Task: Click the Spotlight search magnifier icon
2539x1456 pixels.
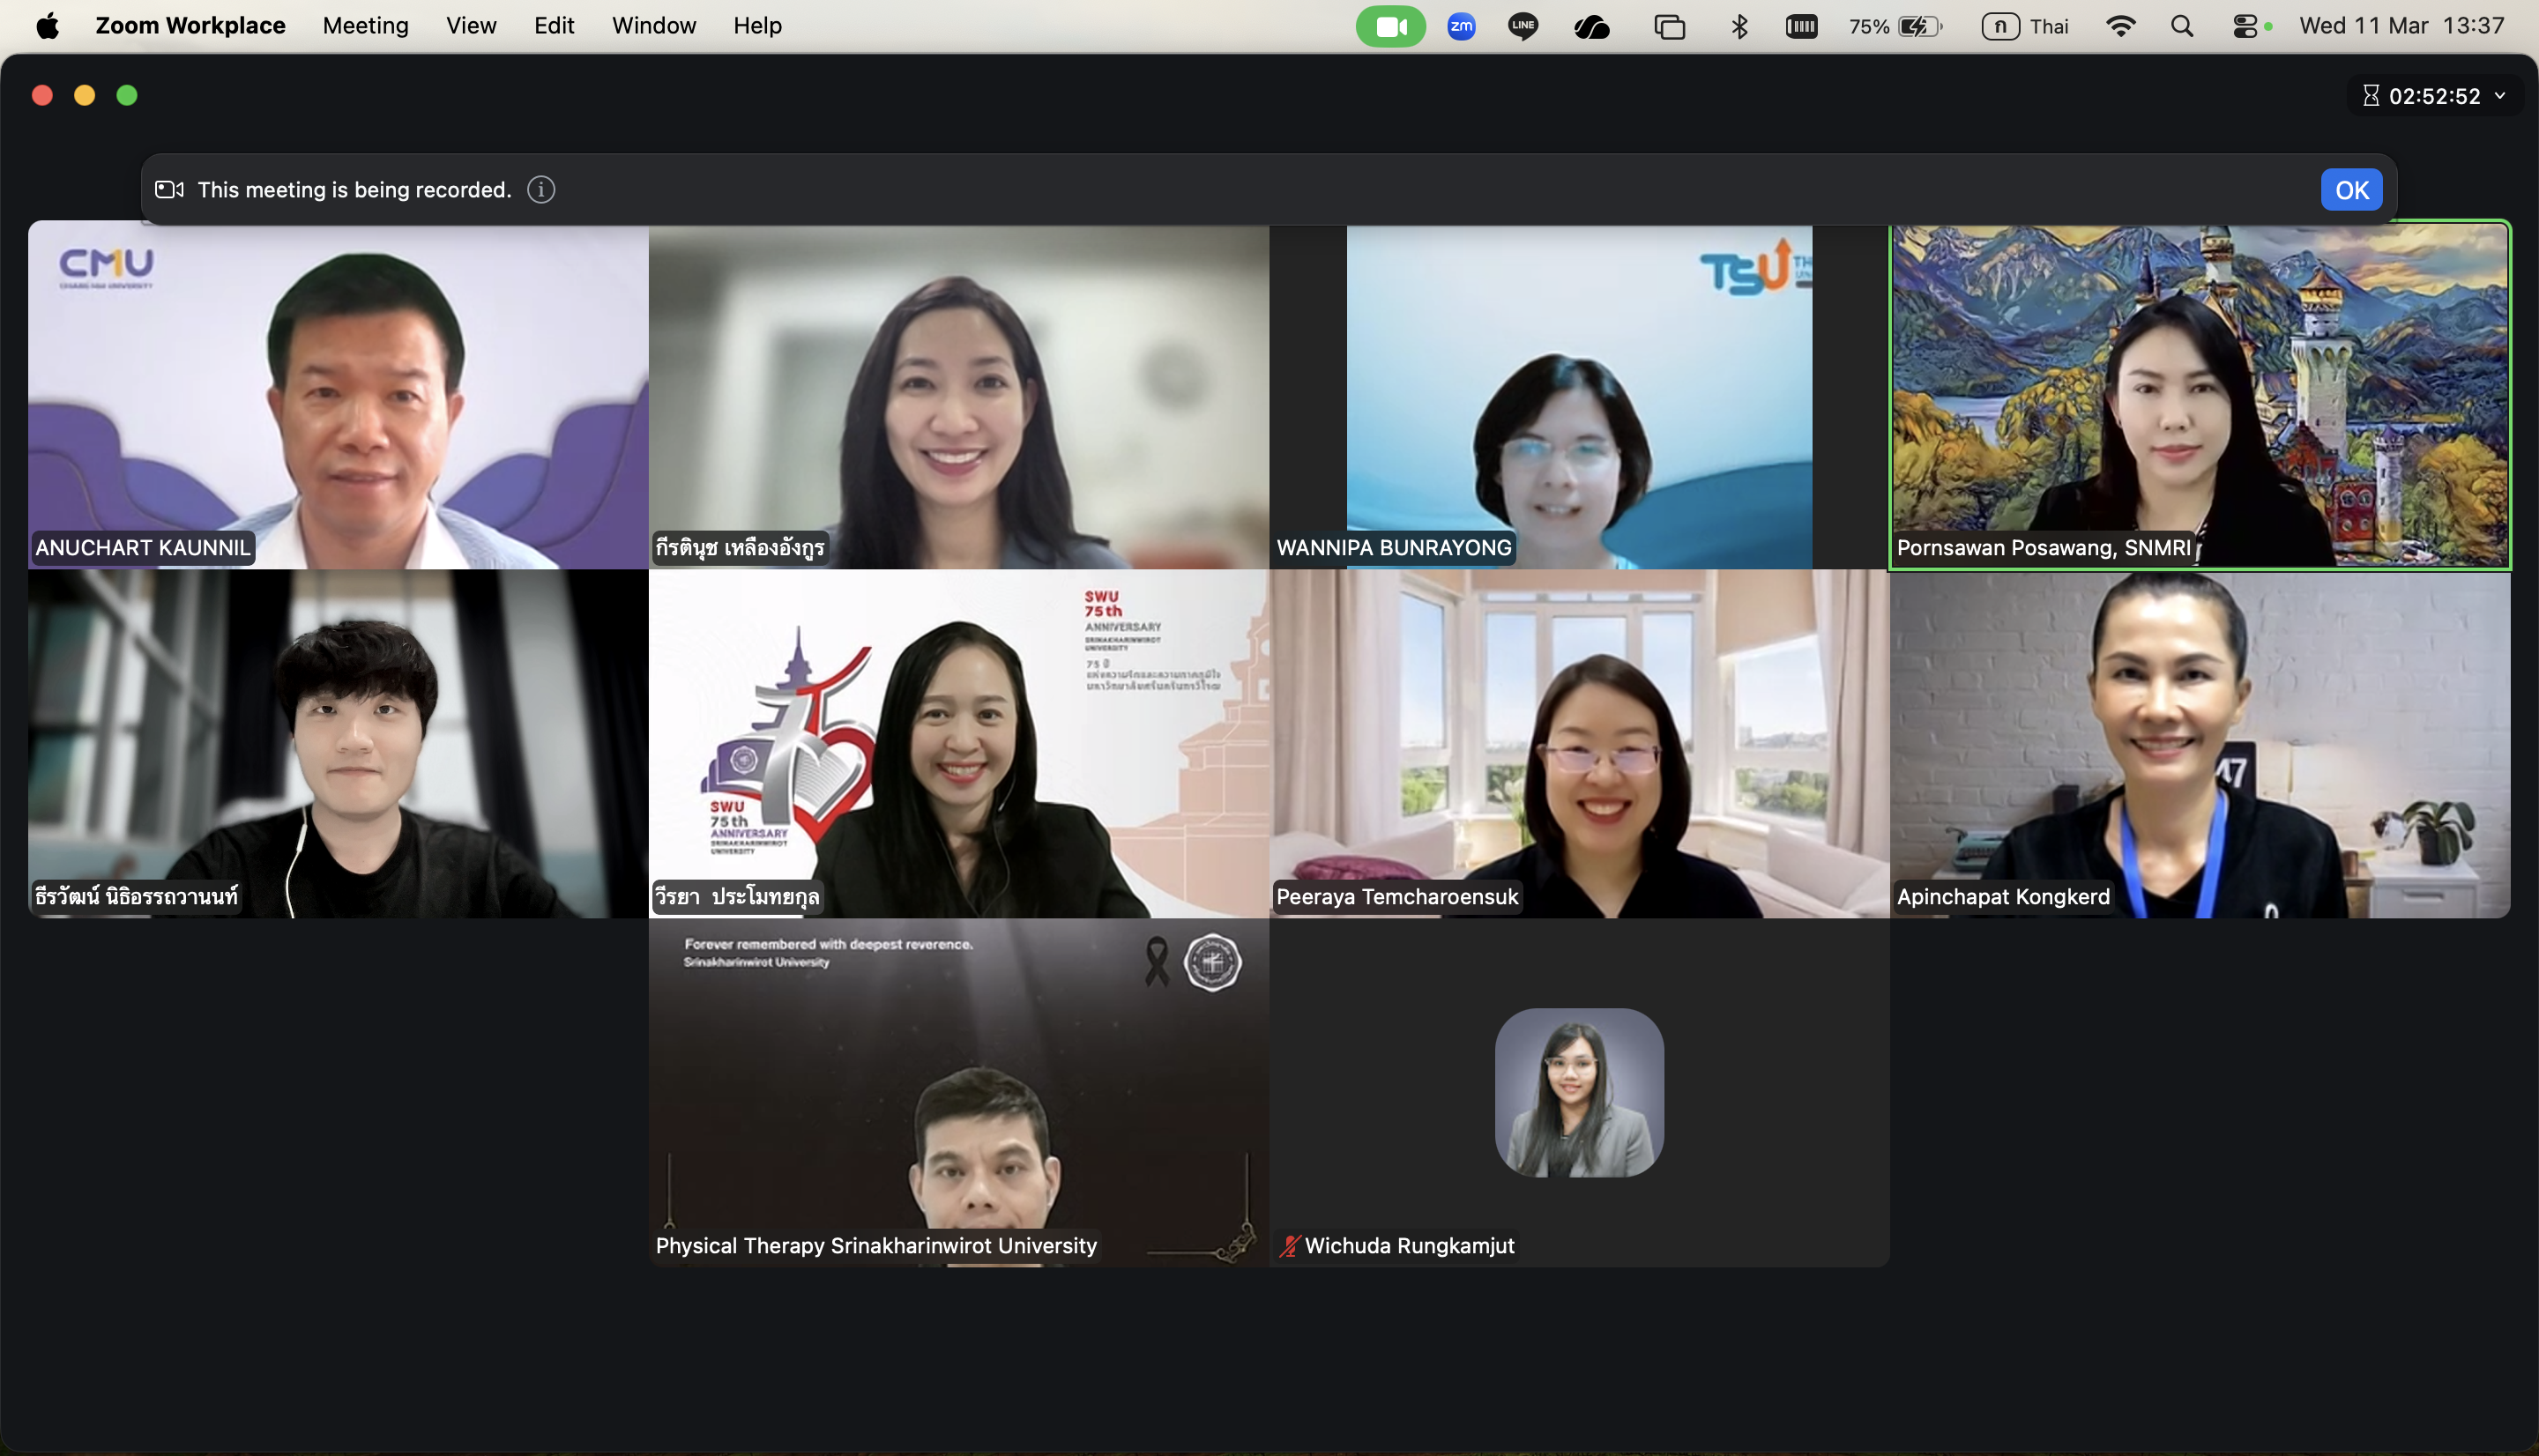Action: [x=2182, y=26]
